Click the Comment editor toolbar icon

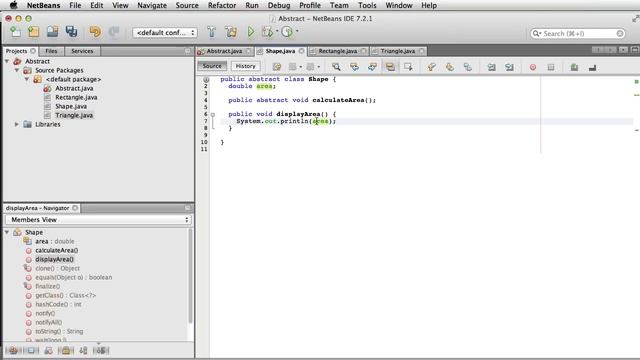click(x=574, y=67)
